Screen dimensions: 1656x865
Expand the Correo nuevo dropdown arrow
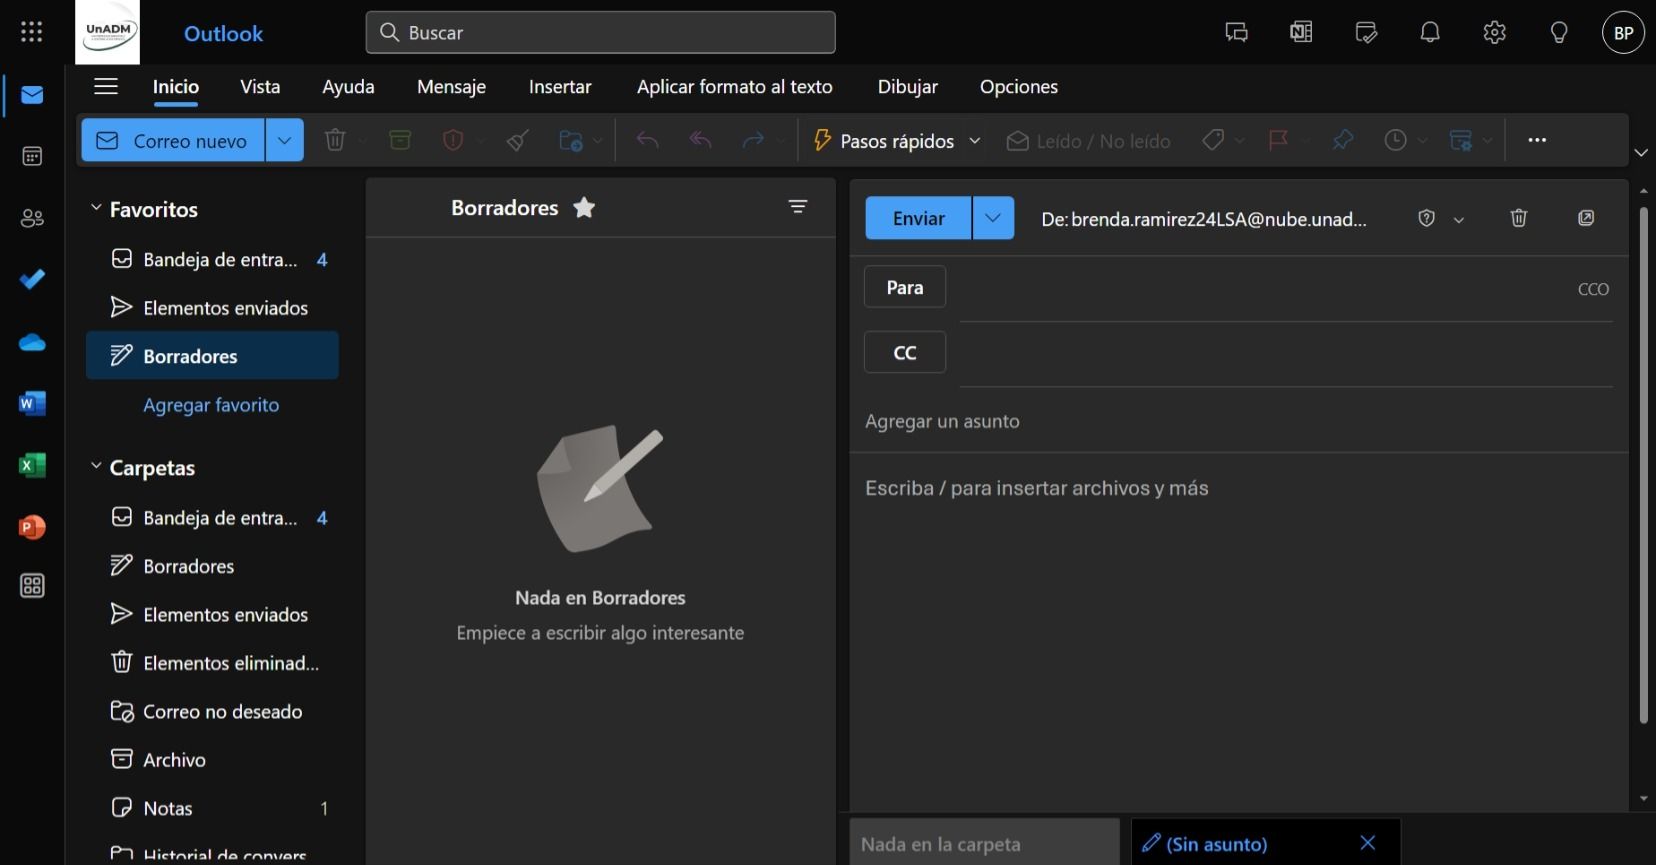tap(284, 141)
